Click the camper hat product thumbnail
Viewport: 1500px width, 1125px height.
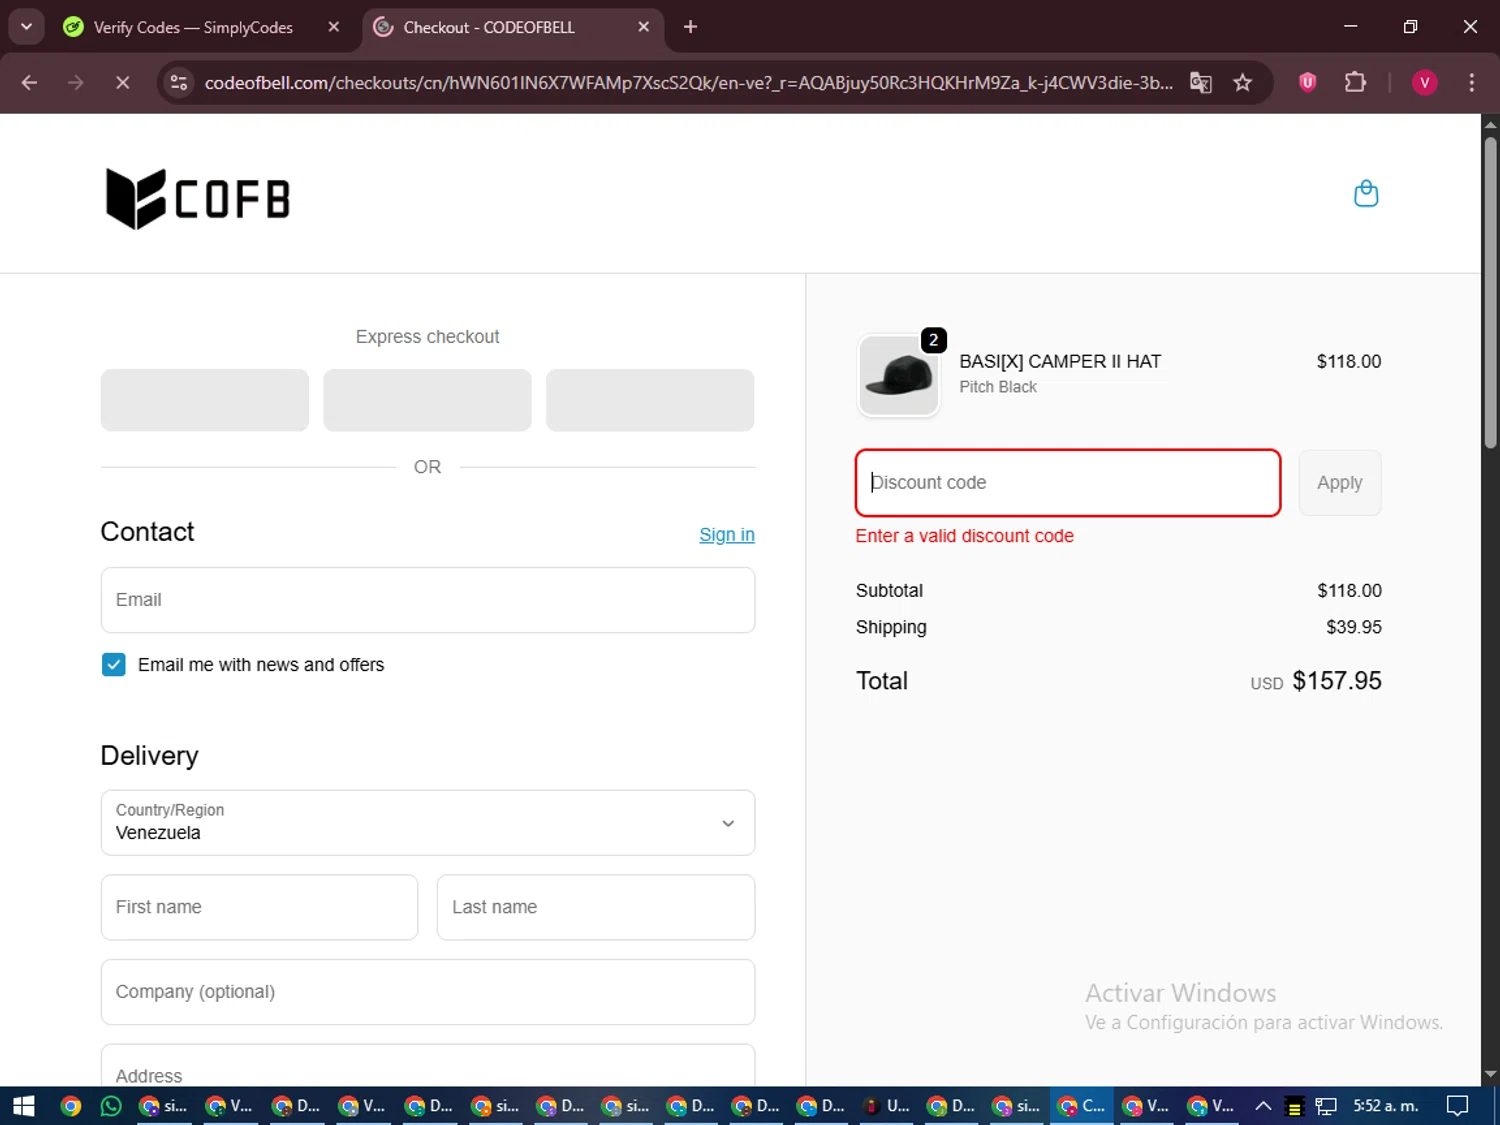[898, 375]
